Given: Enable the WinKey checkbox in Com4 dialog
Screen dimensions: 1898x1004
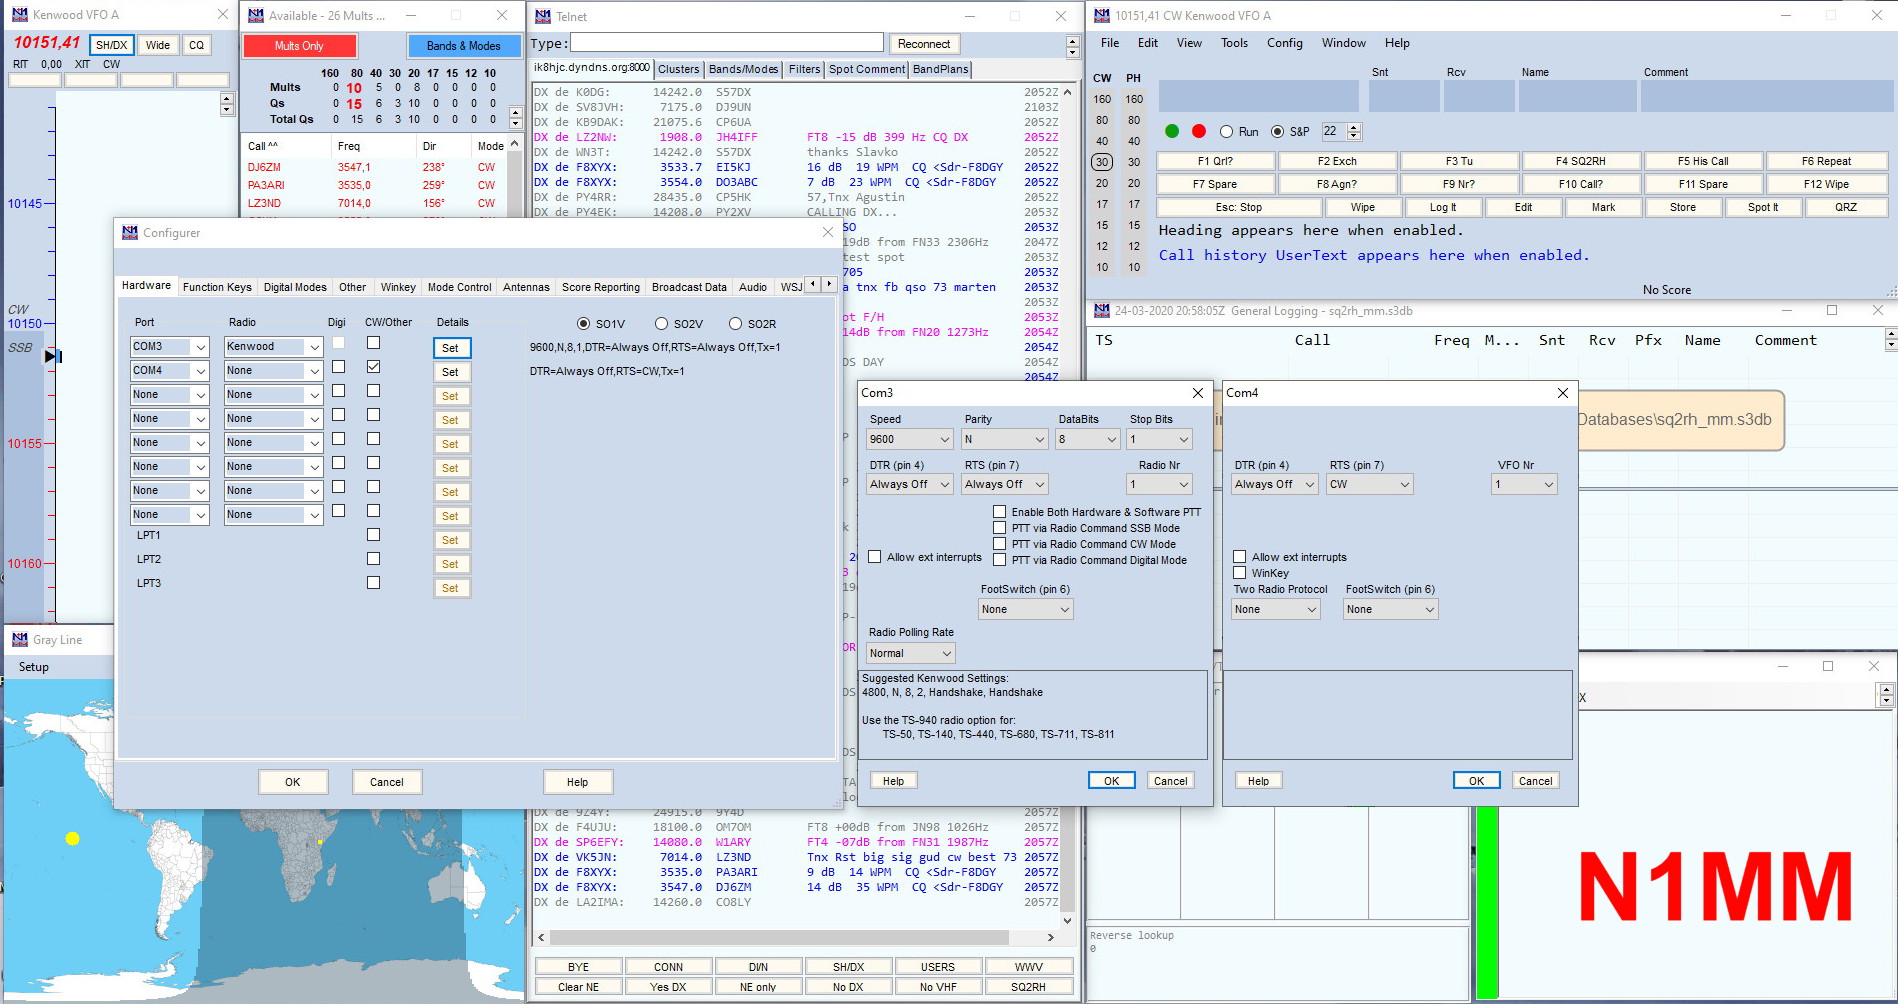Looking at the screenshot, I should click(x=1240, y=573).
